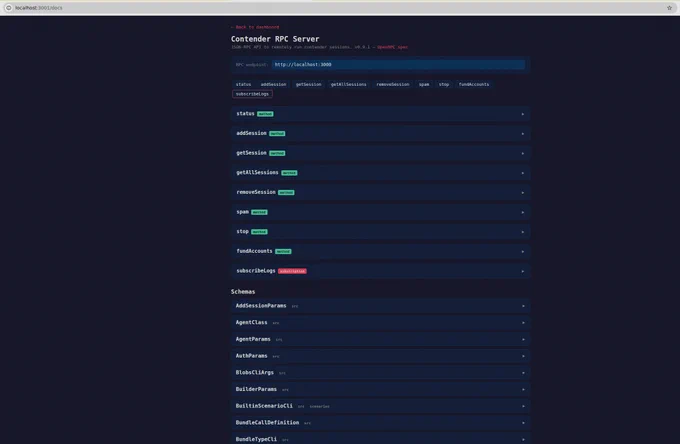Viewport: 680px width, 444px height.
Task: Open the src link beside BundleCallDefinition
Action: [307, 423]
